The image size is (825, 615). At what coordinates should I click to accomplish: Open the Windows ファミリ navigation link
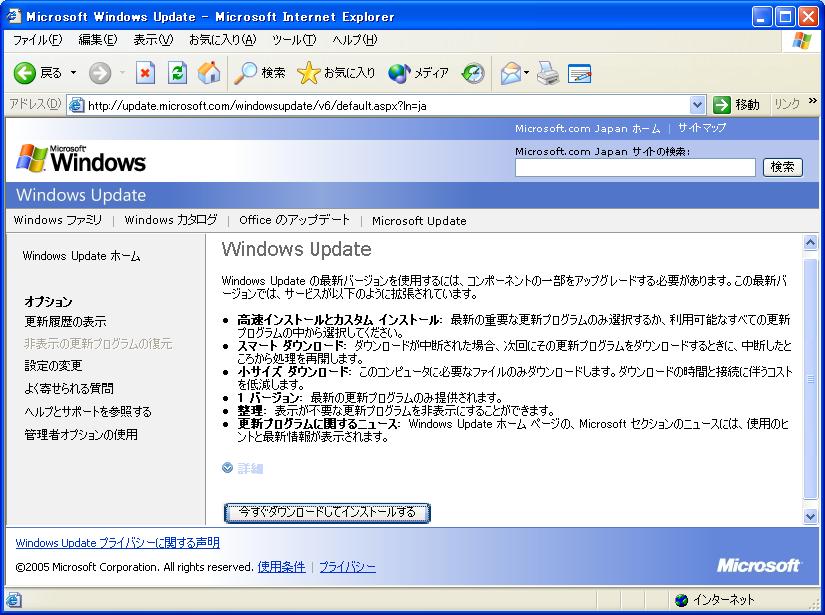58,220
